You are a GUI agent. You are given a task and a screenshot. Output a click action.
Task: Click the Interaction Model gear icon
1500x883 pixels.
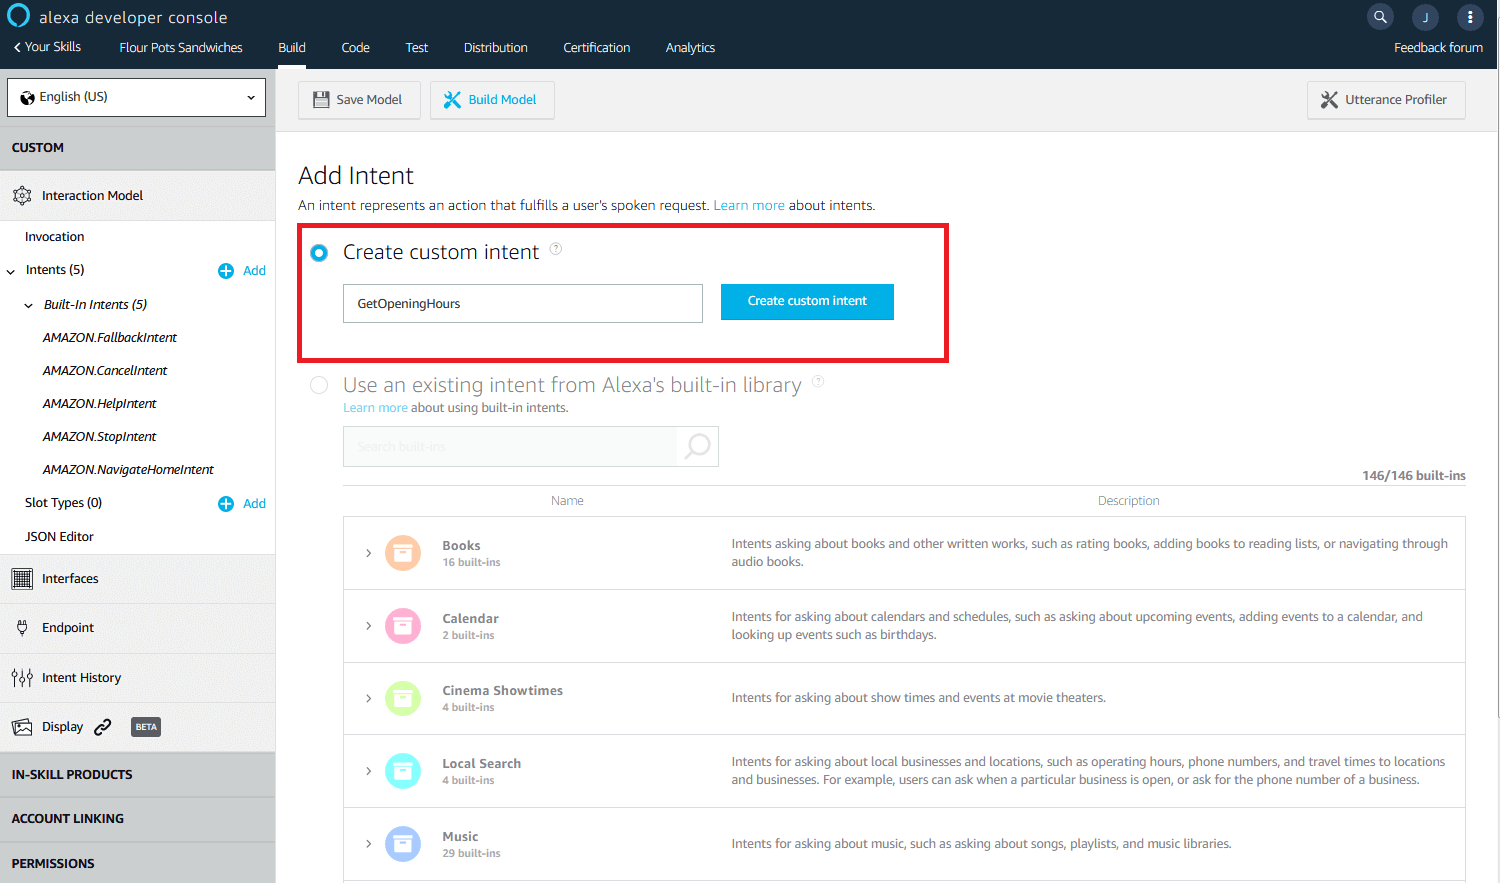22,196
